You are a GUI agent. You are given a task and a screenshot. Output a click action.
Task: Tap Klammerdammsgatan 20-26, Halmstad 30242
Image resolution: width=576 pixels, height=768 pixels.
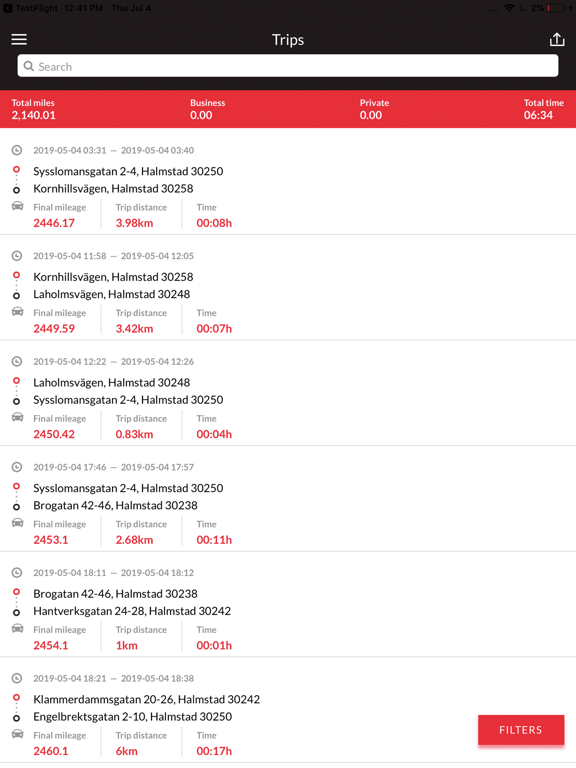(x=146, y=699)
